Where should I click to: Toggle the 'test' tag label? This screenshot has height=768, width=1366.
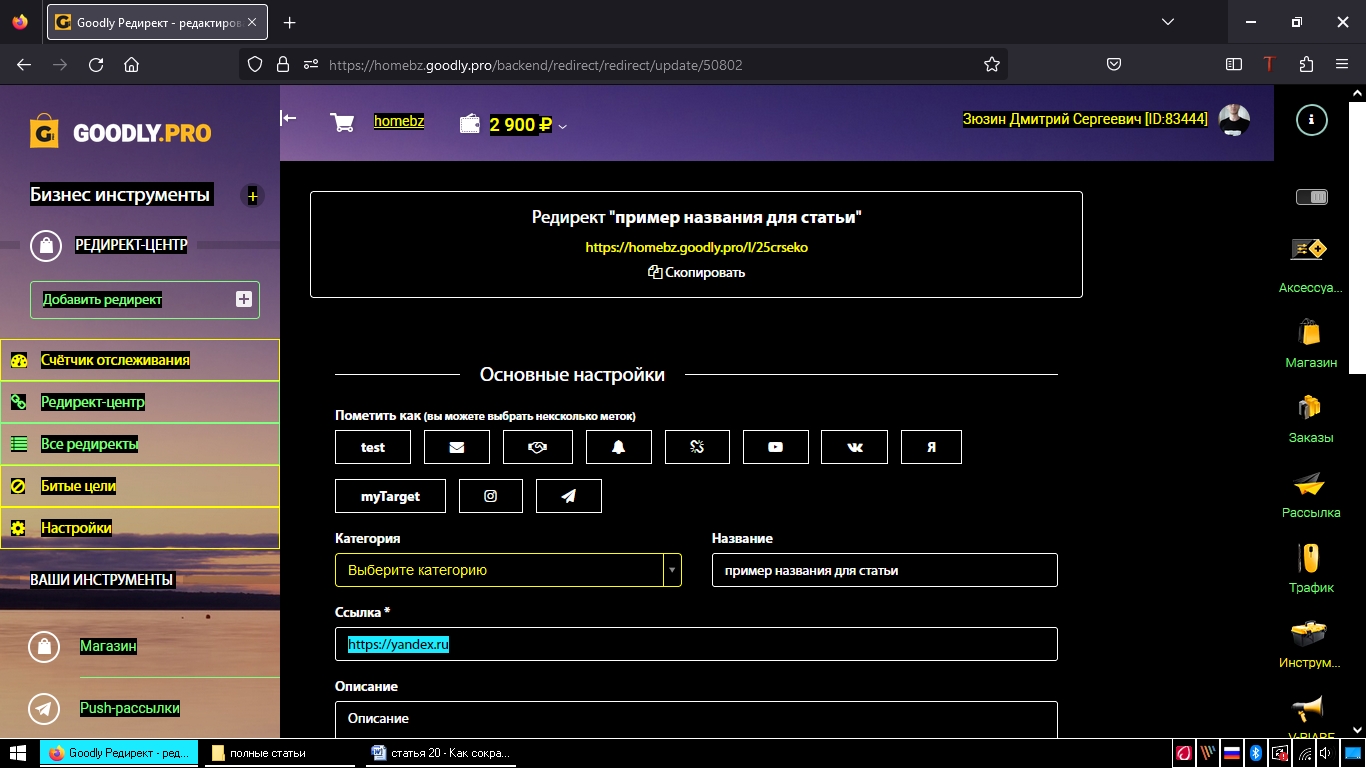point(373,447)
